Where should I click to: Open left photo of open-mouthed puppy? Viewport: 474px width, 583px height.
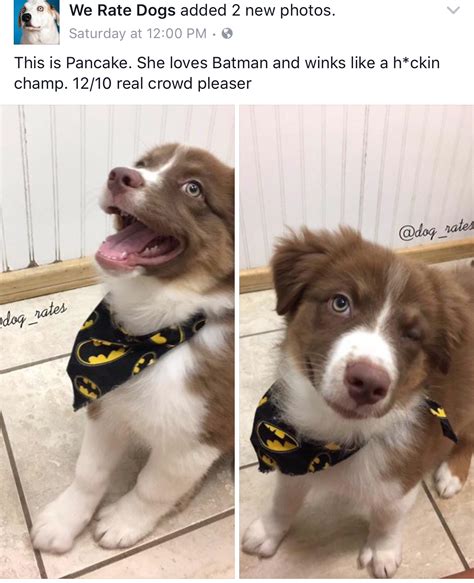[x=117, y=341]
